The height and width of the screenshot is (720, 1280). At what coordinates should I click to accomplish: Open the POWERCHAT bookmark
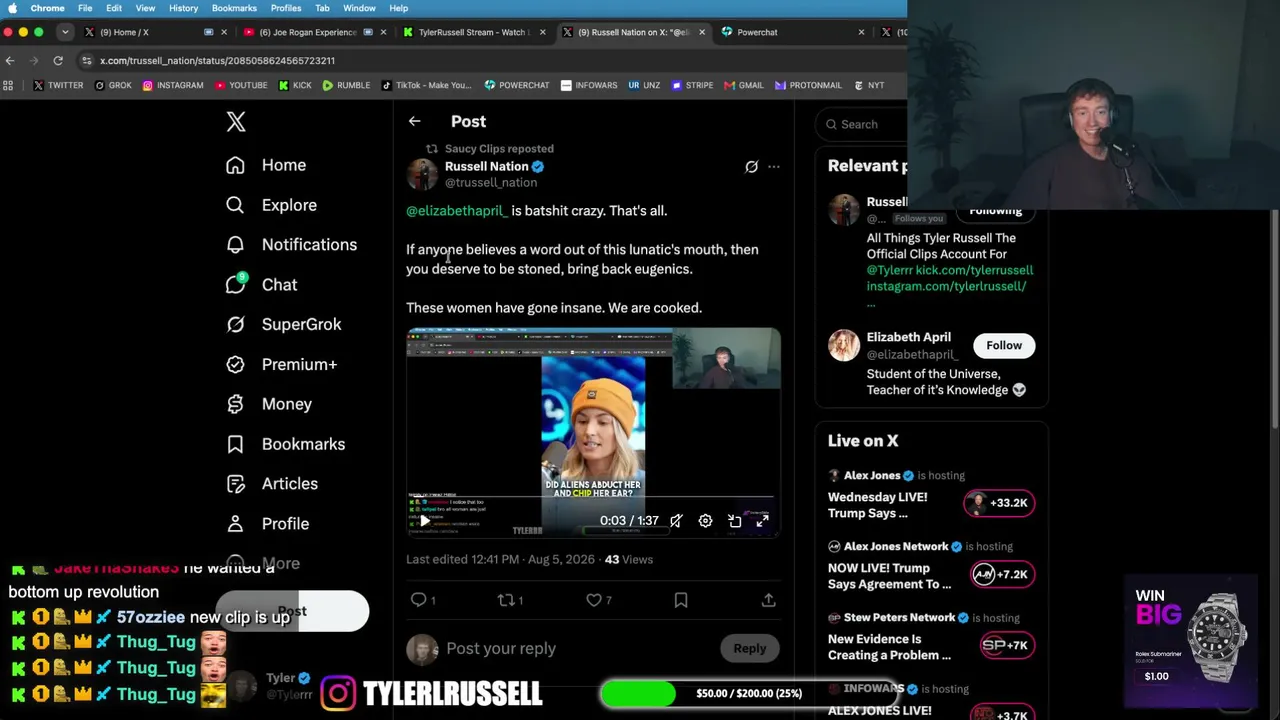[x=517, y=86]
